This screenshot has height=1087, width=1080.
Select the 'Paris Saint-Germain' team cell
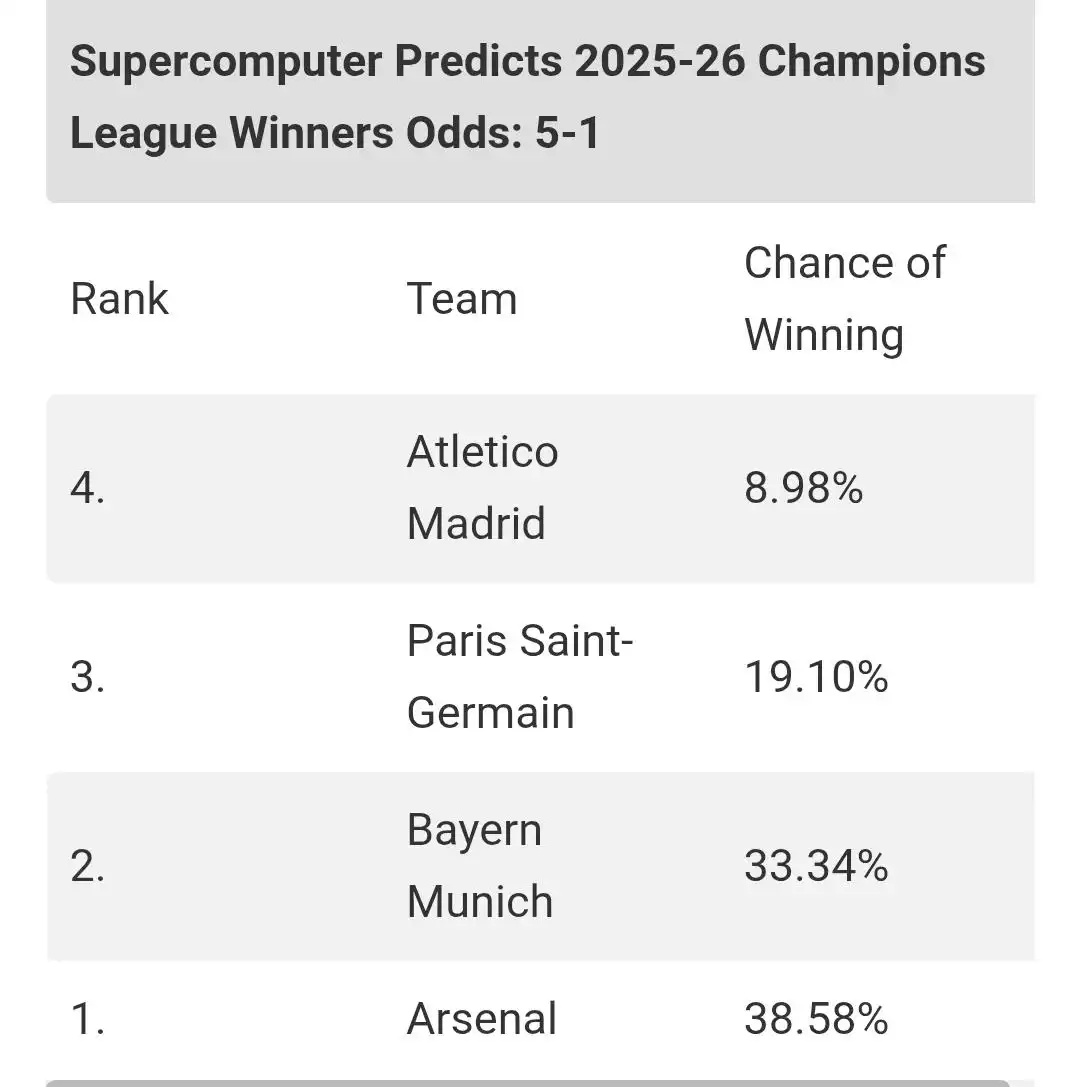tap(519, 677)
